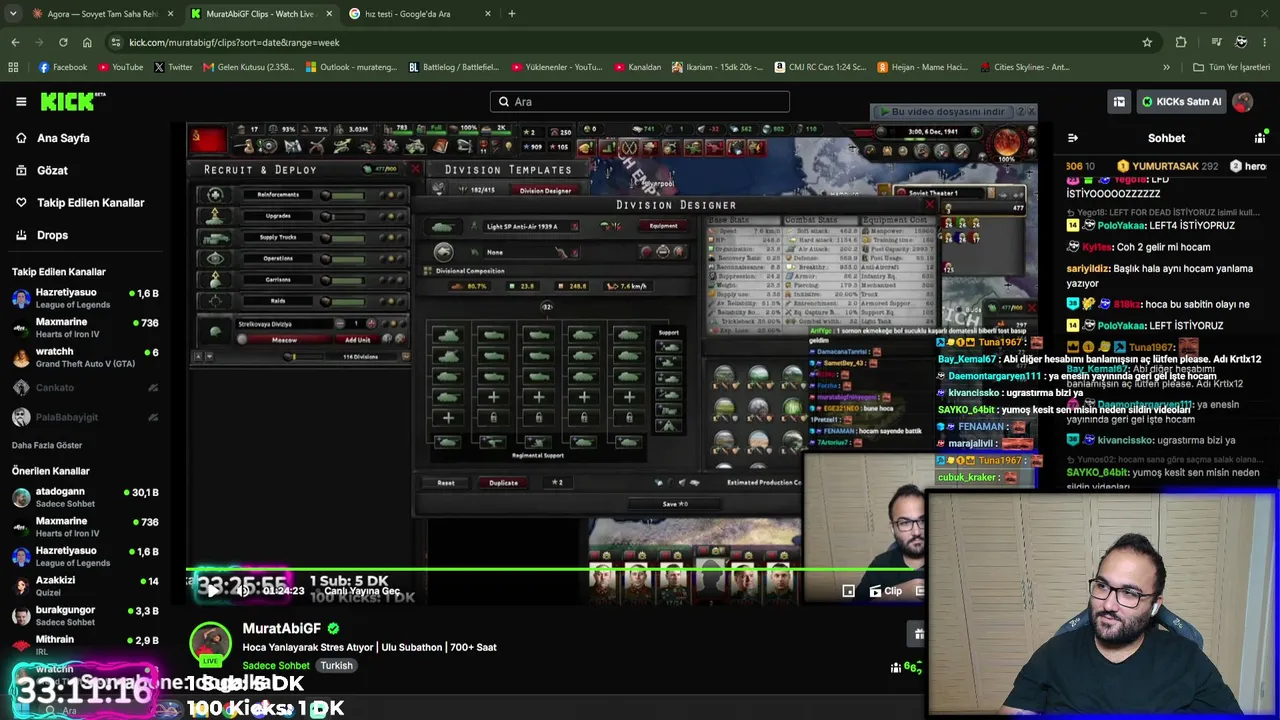The image size is (1280, 720).
Task: Open the Outlook bookmark
Action: pyautogui.click(x=351, y=67)
